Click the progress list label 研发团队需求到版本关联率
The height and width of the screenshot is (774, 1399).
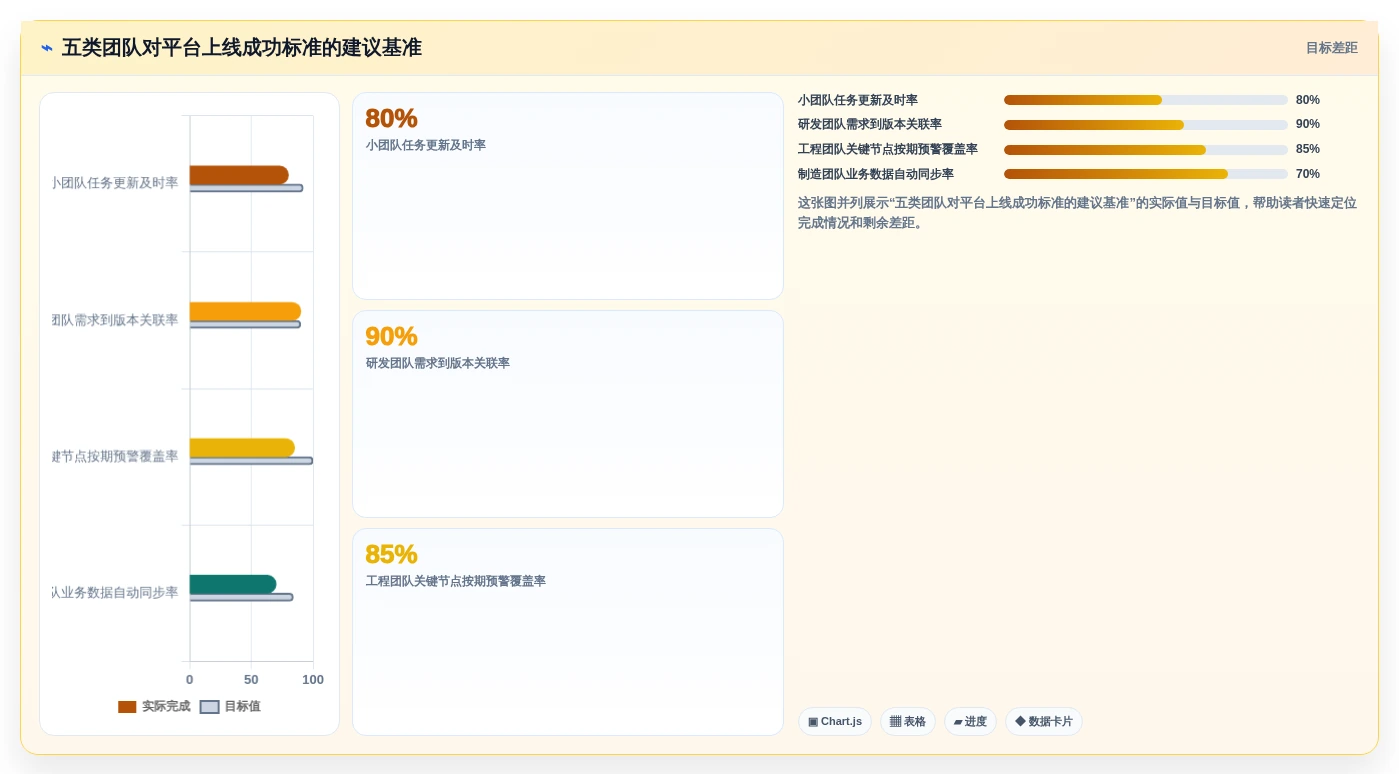[x=870, y=124]
